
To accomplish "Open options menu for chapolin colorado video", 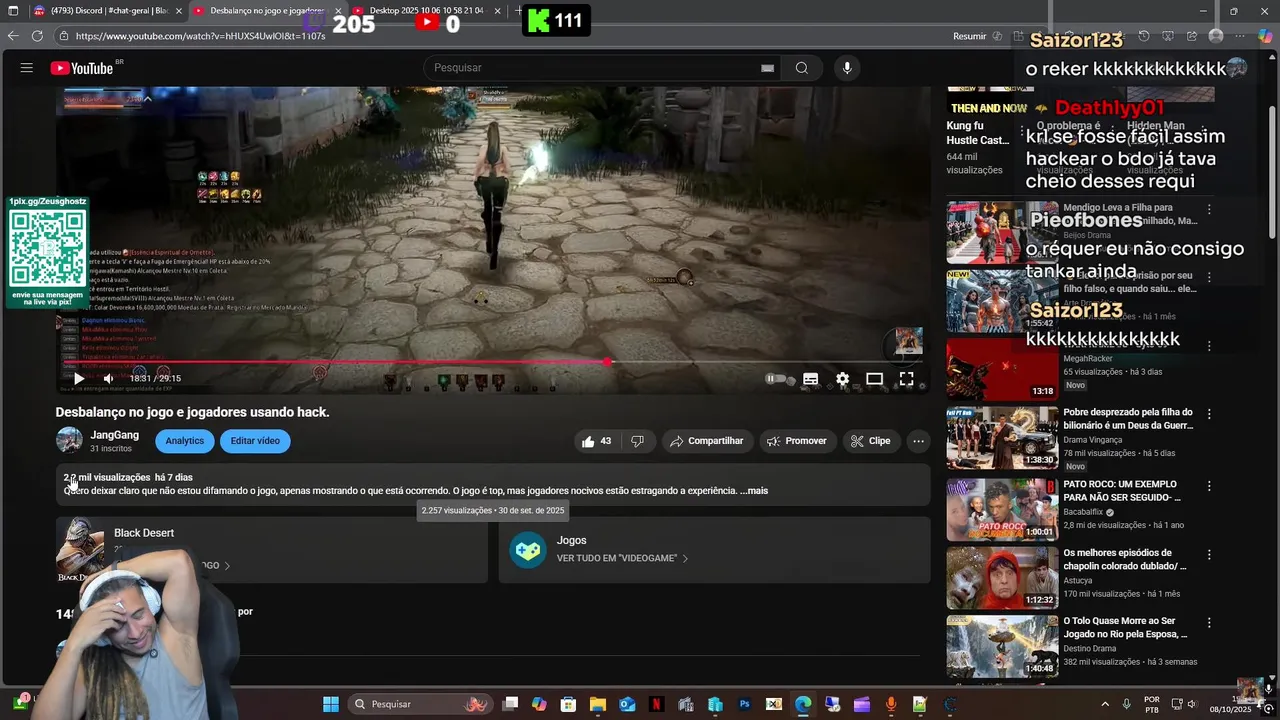I will click(x=1209, y=554).
